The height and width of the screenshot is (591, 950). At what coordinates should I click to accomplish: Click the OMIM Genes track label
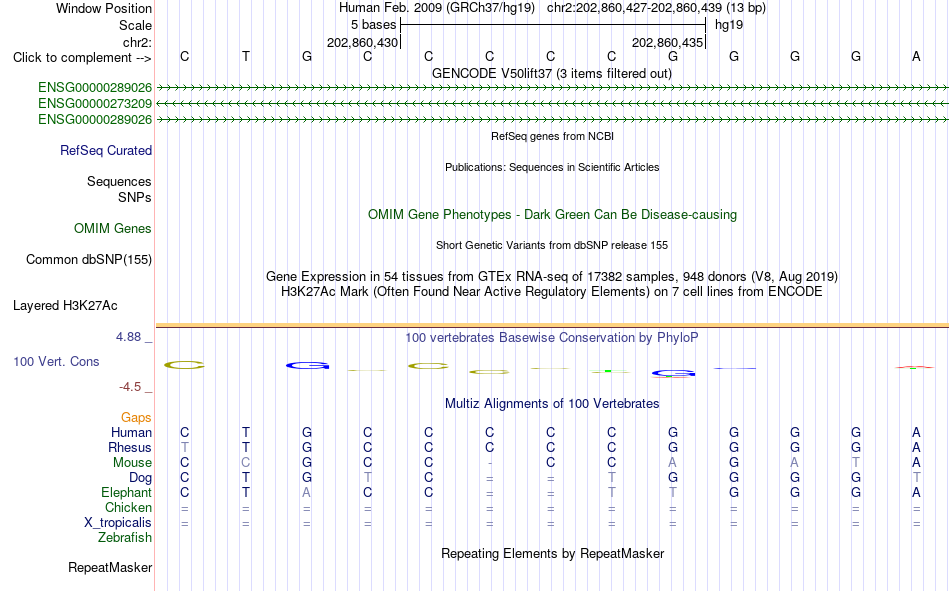[113, 229]
